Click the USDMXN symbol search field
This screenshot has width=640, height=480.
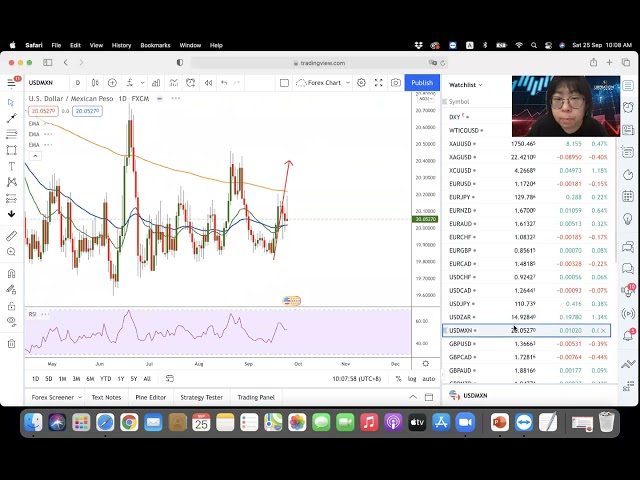42,83
